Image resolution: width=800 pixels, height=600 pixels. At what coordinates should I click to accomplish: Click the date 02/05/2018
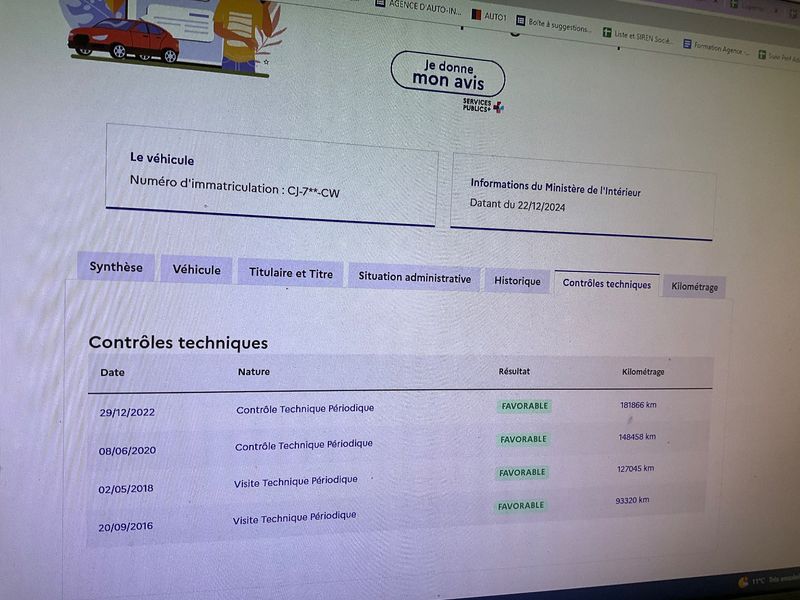pyautogui.click(x=126, y=489)
